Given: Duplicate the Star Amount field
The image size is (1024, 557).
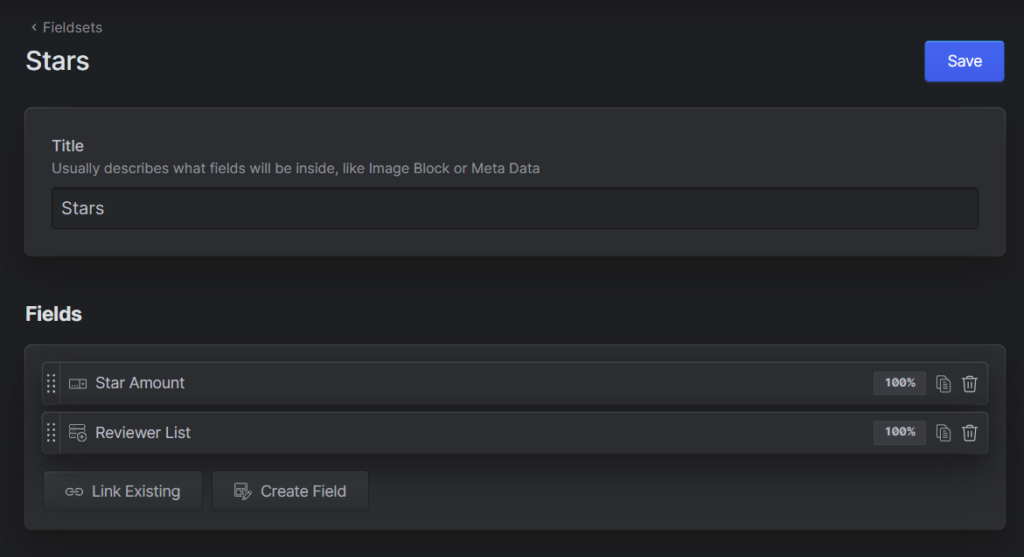Looking at the screenshot, I should [943, 383].
